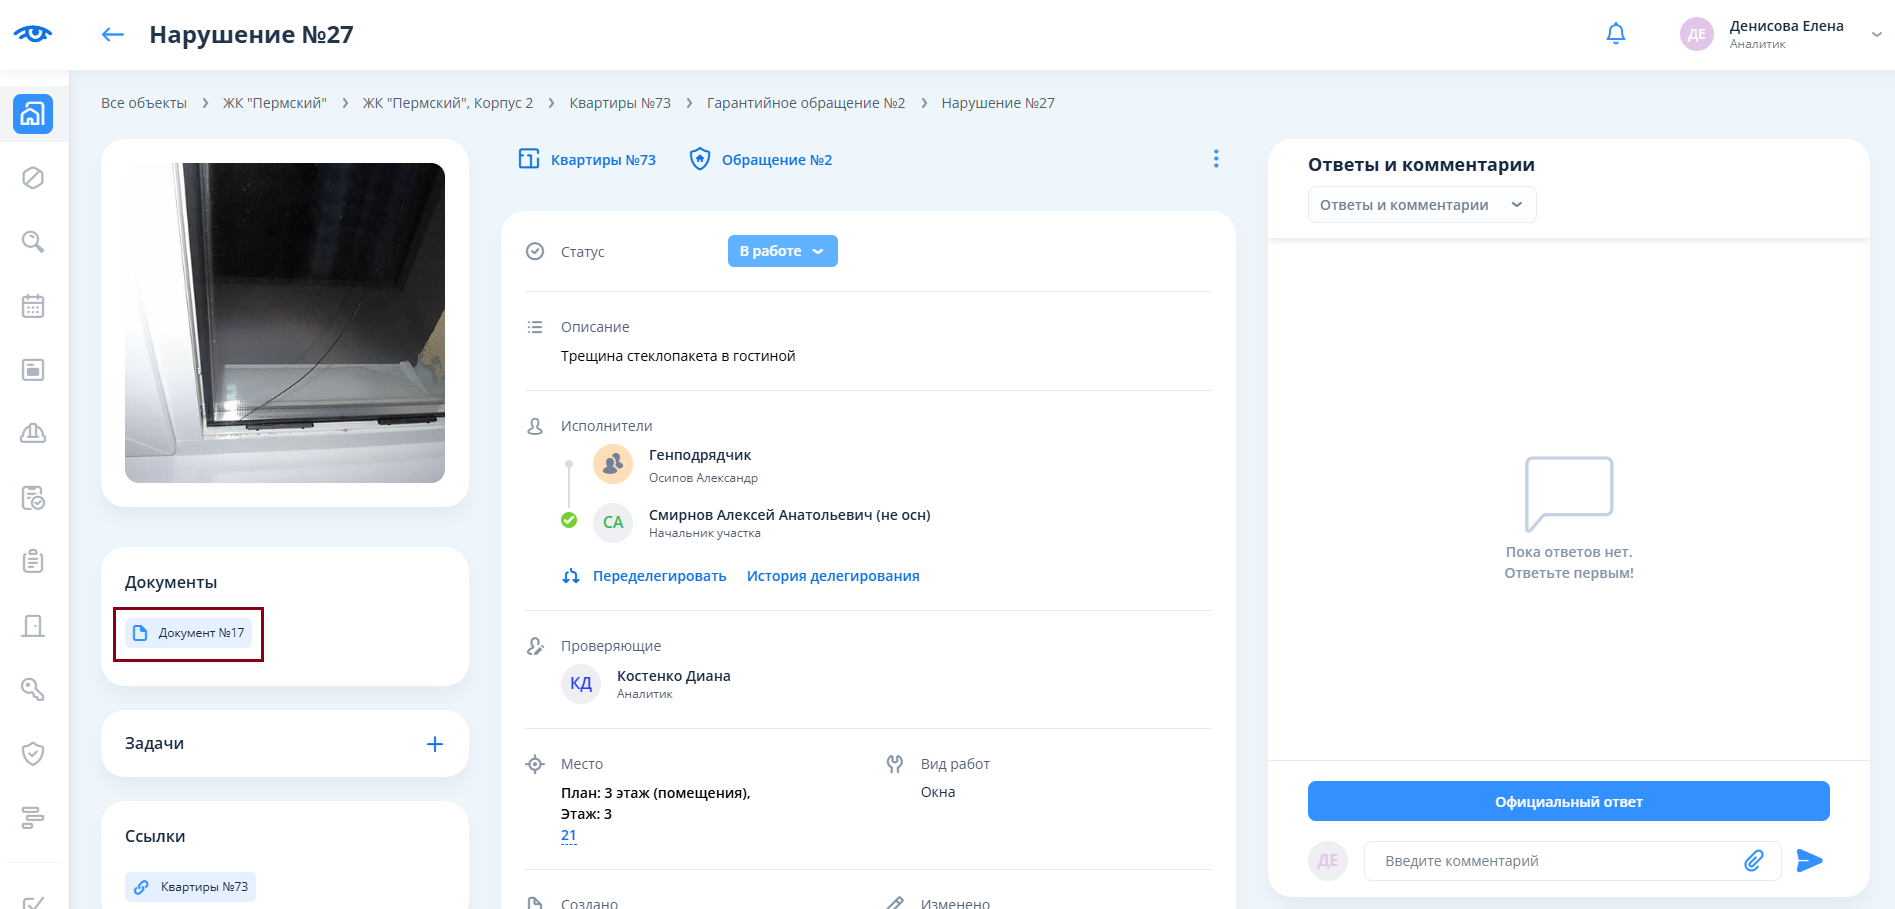Viewport: 1895px width, 909px height.
Task: Open the Gantt chart sidebar icon
Action: tap(33, 817)
